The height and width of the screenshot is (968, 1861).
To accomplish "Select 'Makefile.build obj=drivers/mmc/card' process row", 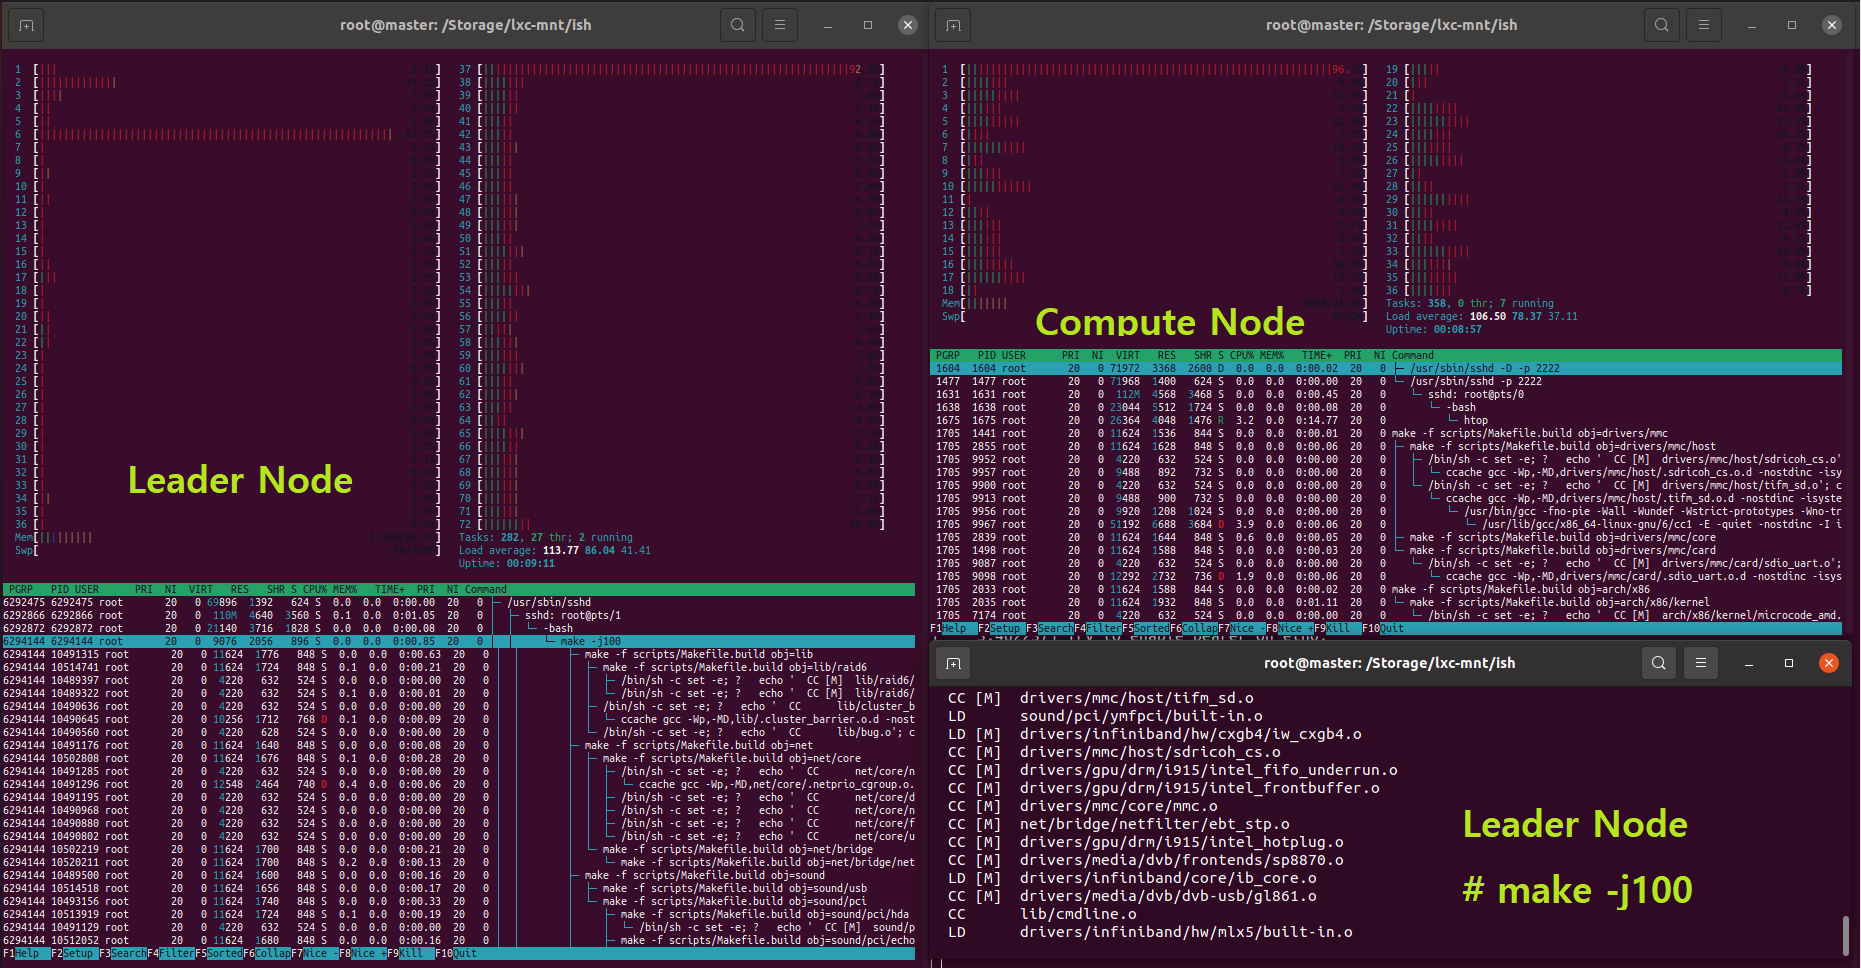I will point(1386,551).
